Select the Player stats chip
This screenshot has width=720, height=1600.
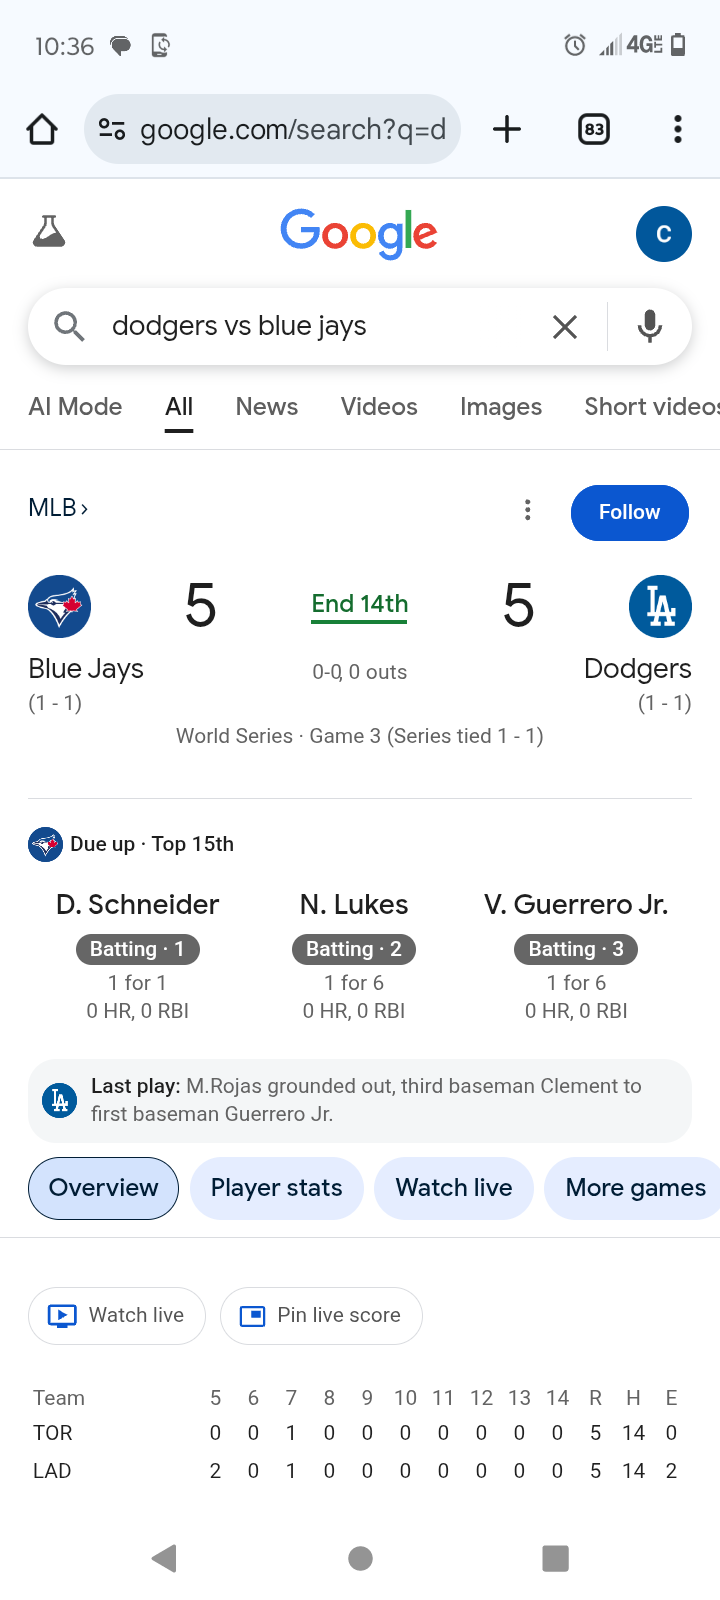coord(276,1188)
